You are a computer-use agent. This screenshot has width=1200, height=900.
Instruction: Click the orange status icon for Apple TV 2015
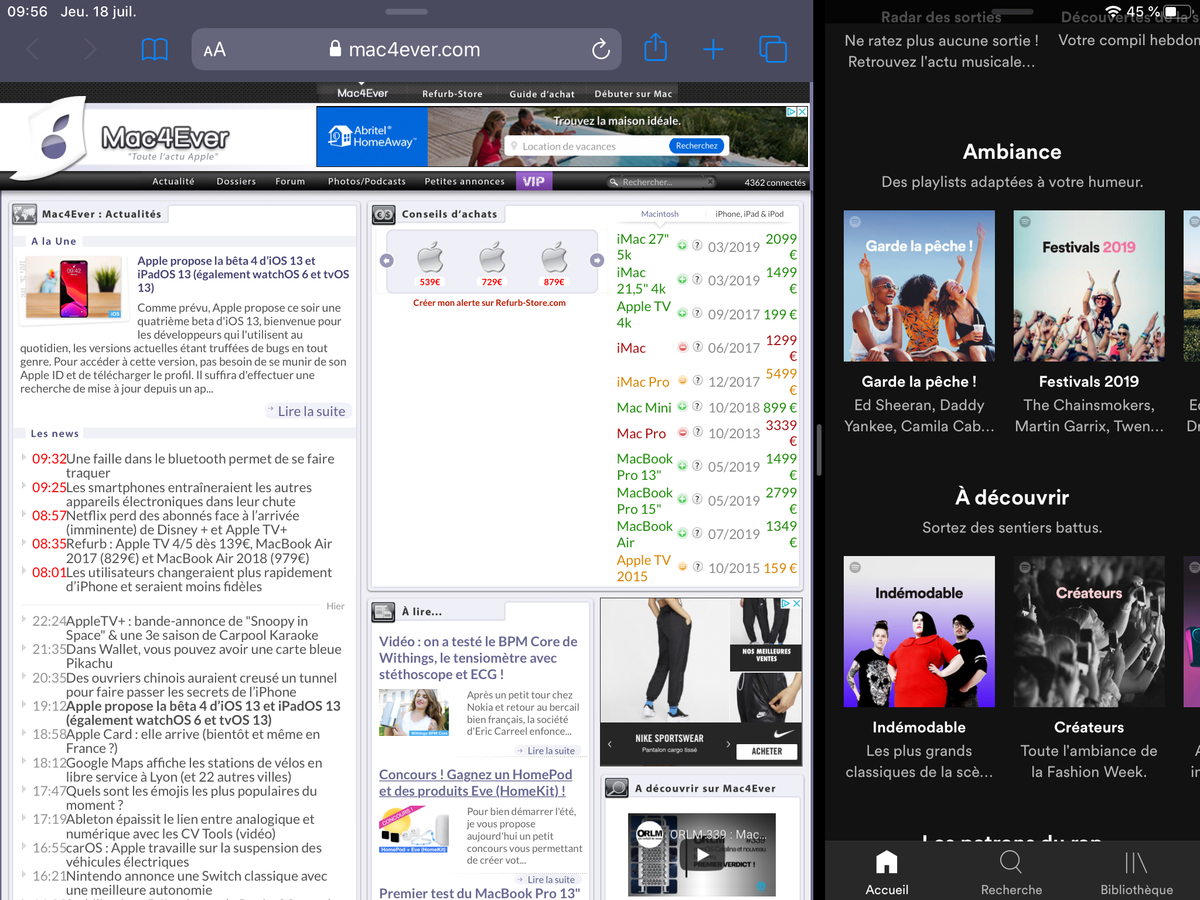coord(682,567)
